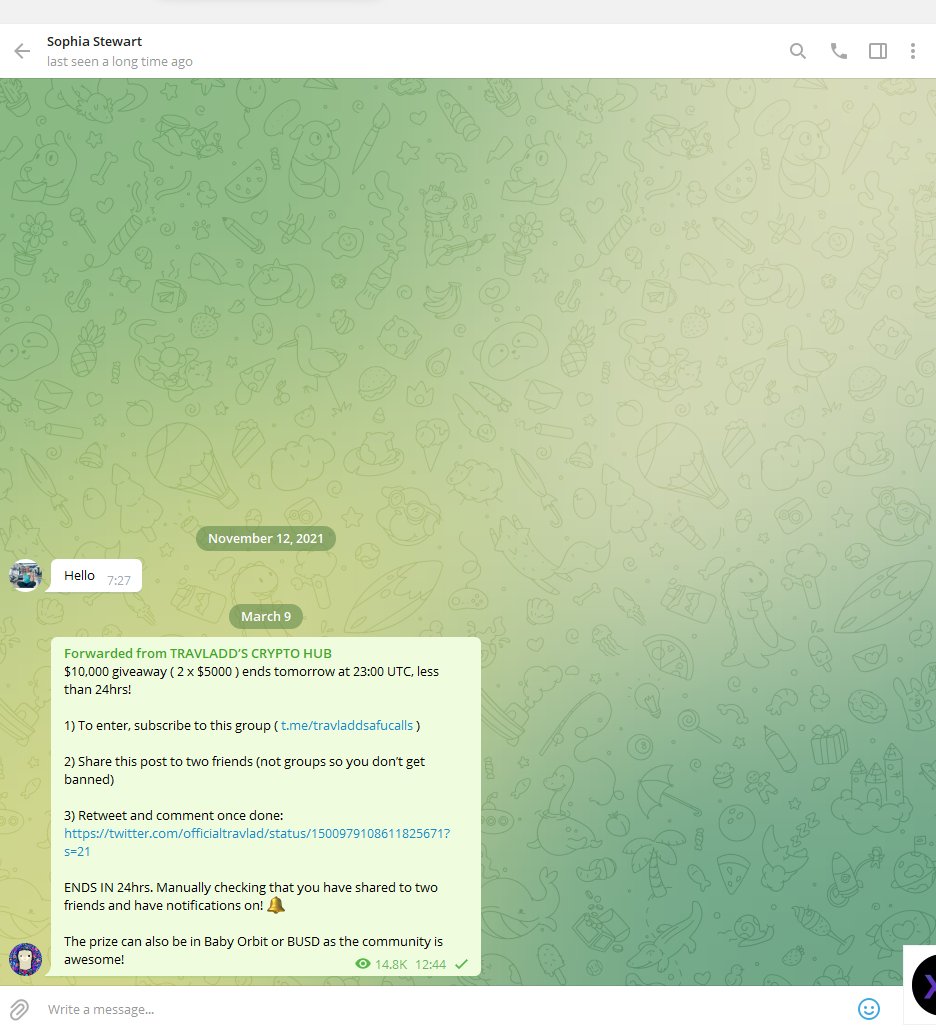Click the 14.8K views eye icon

(362, 964)
